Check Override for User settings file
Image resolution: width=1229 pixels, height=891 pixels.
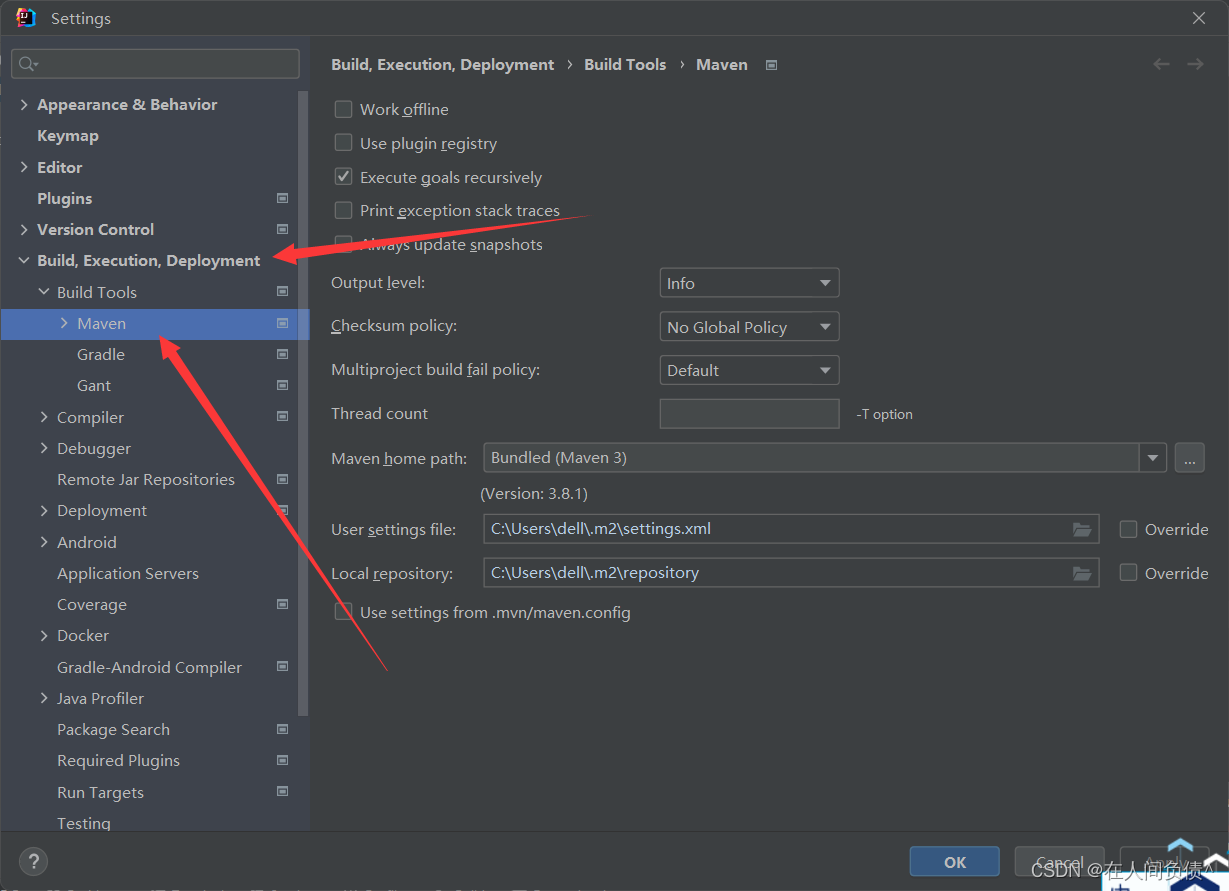click(1128, 529)
